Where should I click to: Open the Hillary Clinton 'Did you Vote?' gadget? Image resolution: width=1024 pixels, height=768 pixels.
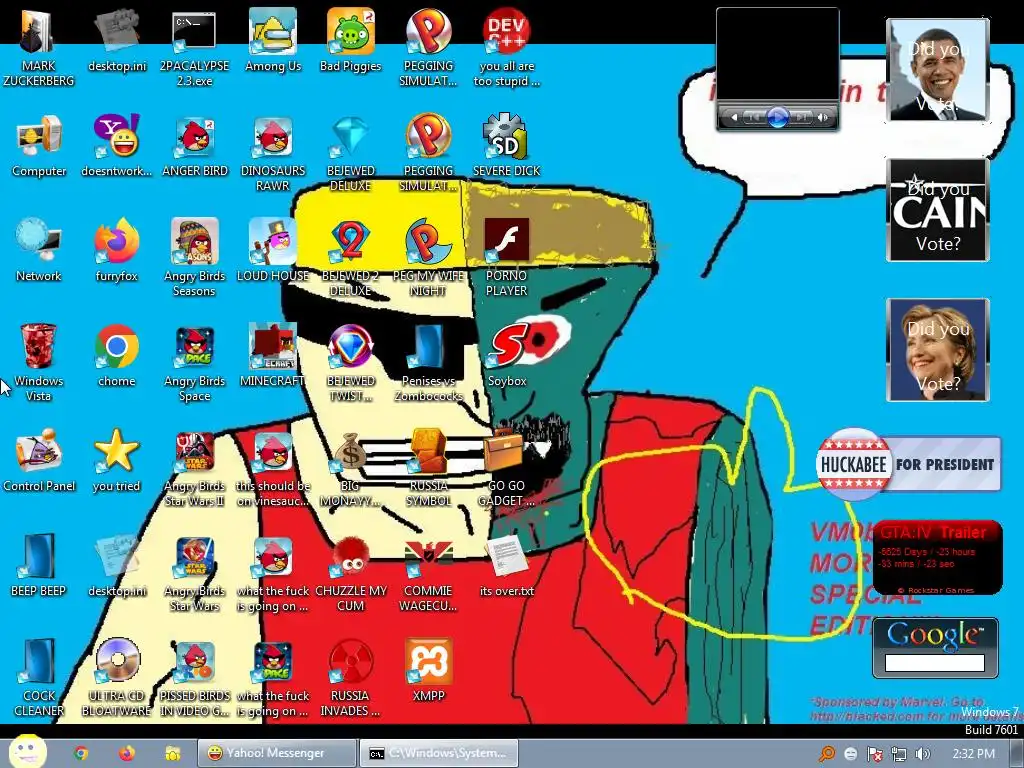[x=938, y=349]
